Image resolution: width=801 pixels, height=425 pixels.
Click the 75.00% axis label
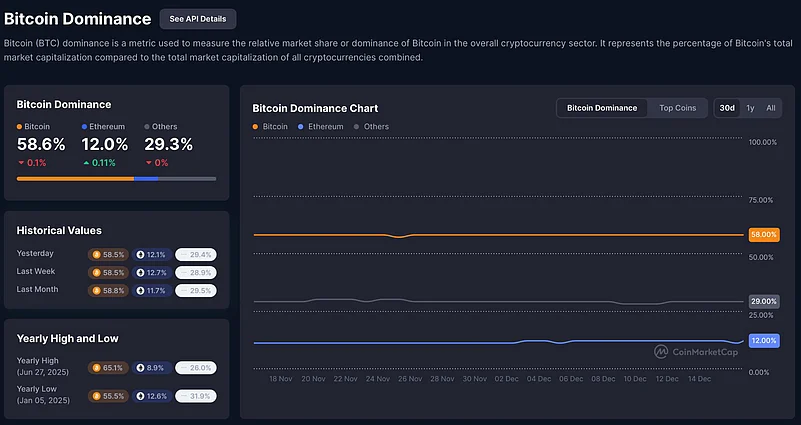761,200
